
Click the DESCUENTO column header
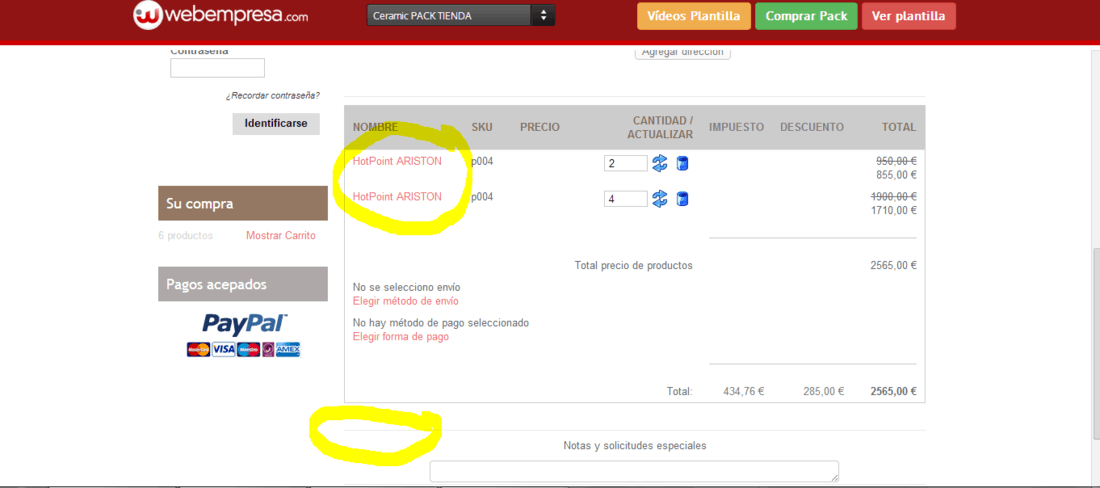[812, 127]
